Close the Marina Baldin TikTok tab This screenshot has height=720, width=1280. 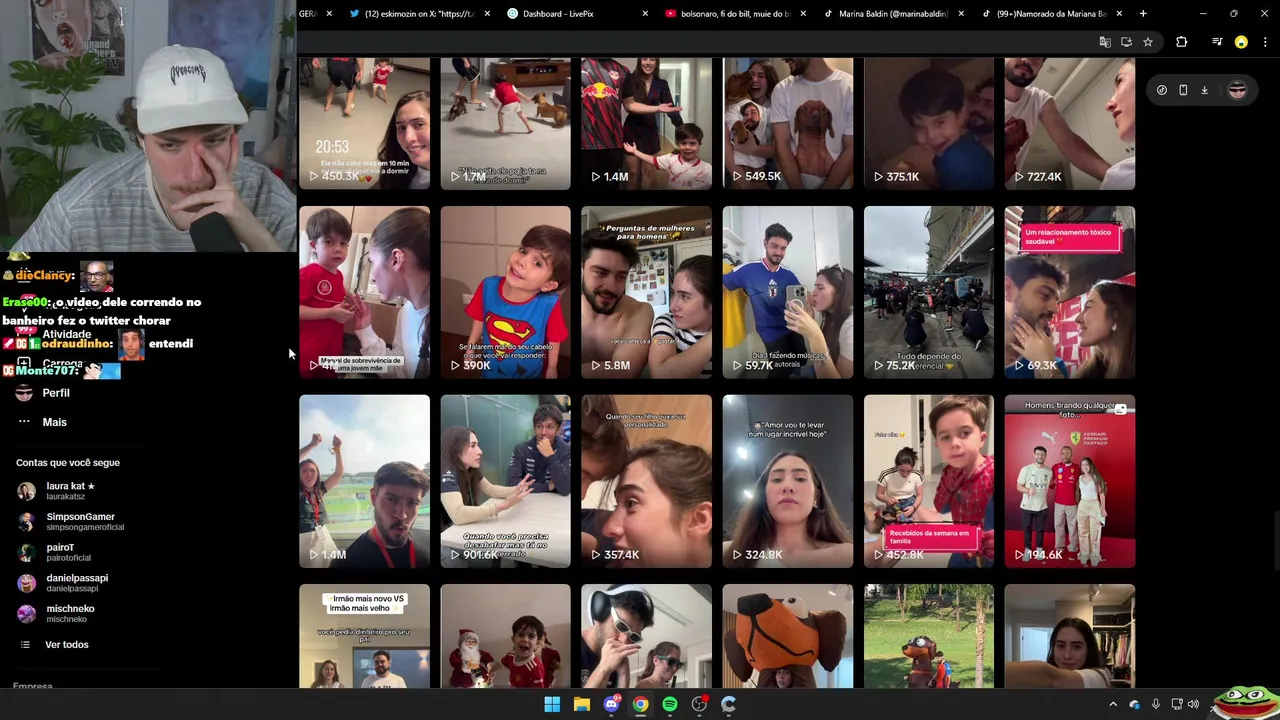click(961, 14)
